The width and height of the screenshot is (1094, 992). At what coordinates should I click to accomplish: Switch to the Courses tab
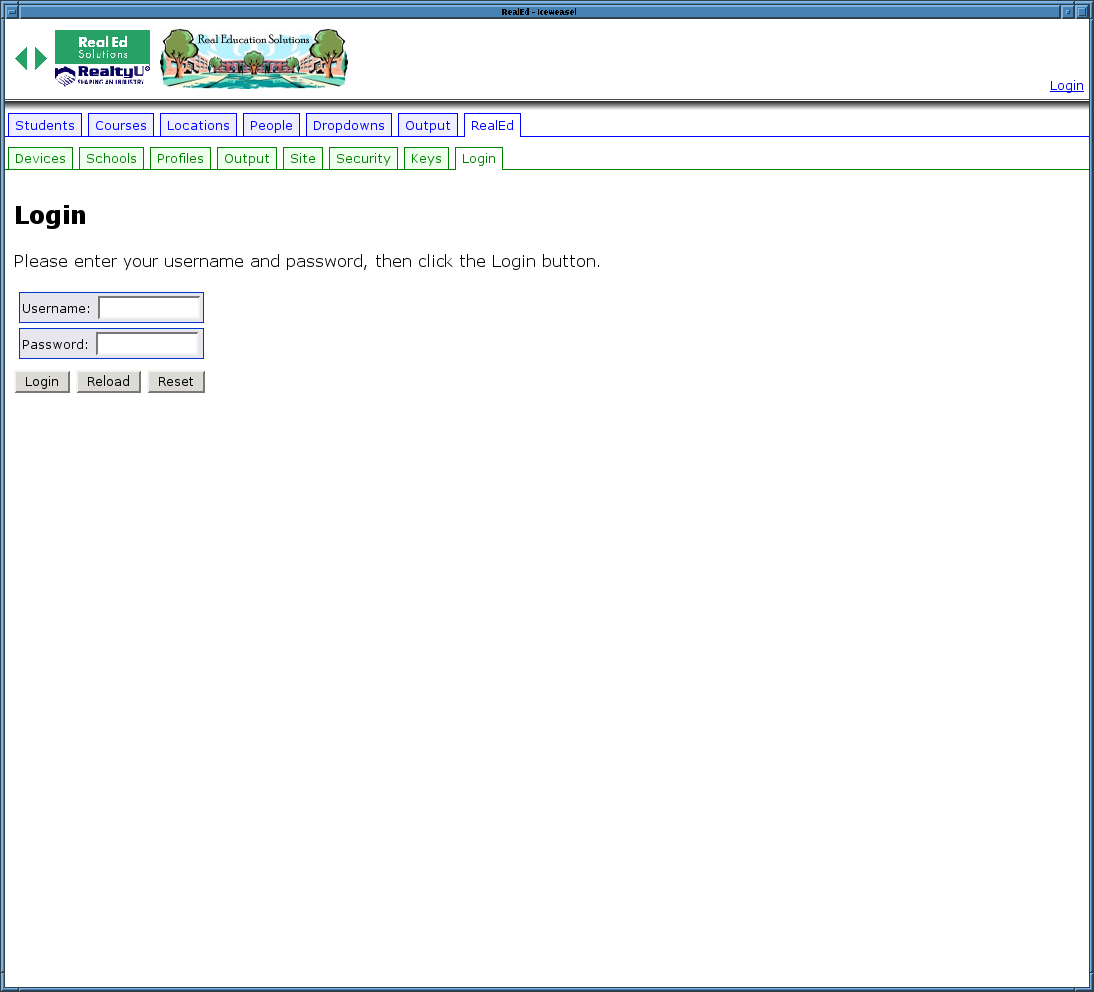(121, 125)
